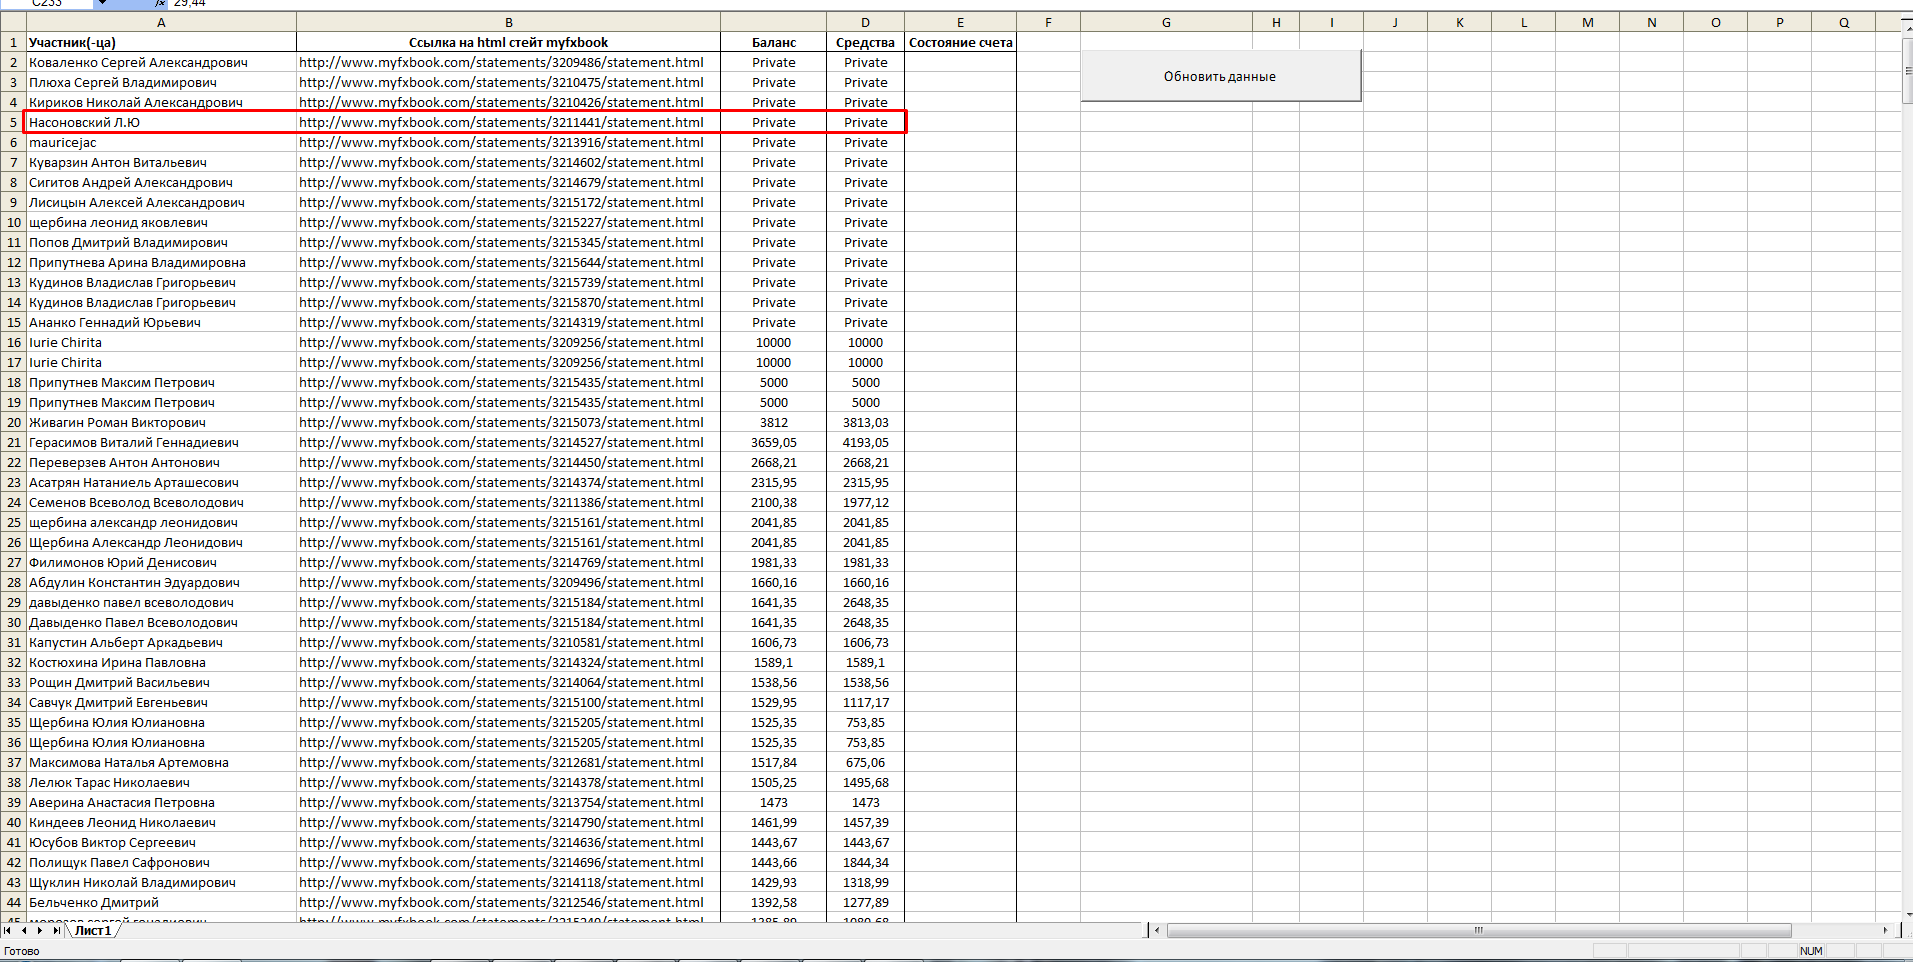
Task: Click cell Максимова Наталья Артемовна
Action: [161, 762]
